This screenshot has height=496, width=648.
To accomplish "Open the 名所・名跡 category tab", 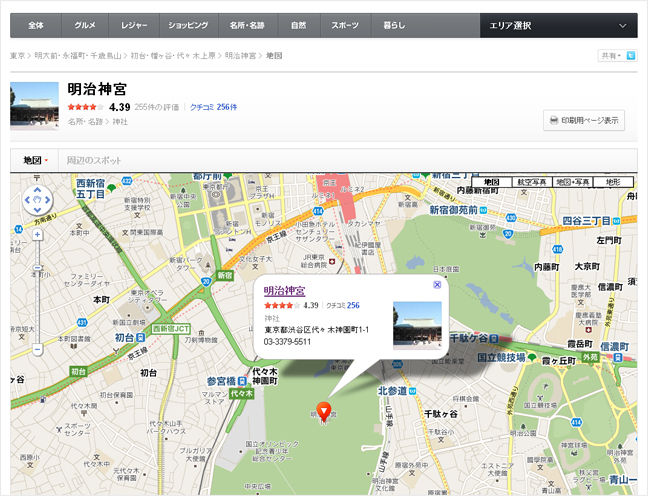I will coord(248,25).
